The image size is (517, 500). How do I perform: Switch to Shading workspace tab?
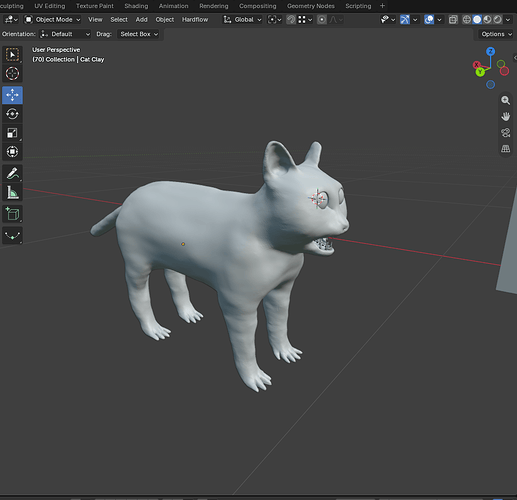[x=136, y=6]
